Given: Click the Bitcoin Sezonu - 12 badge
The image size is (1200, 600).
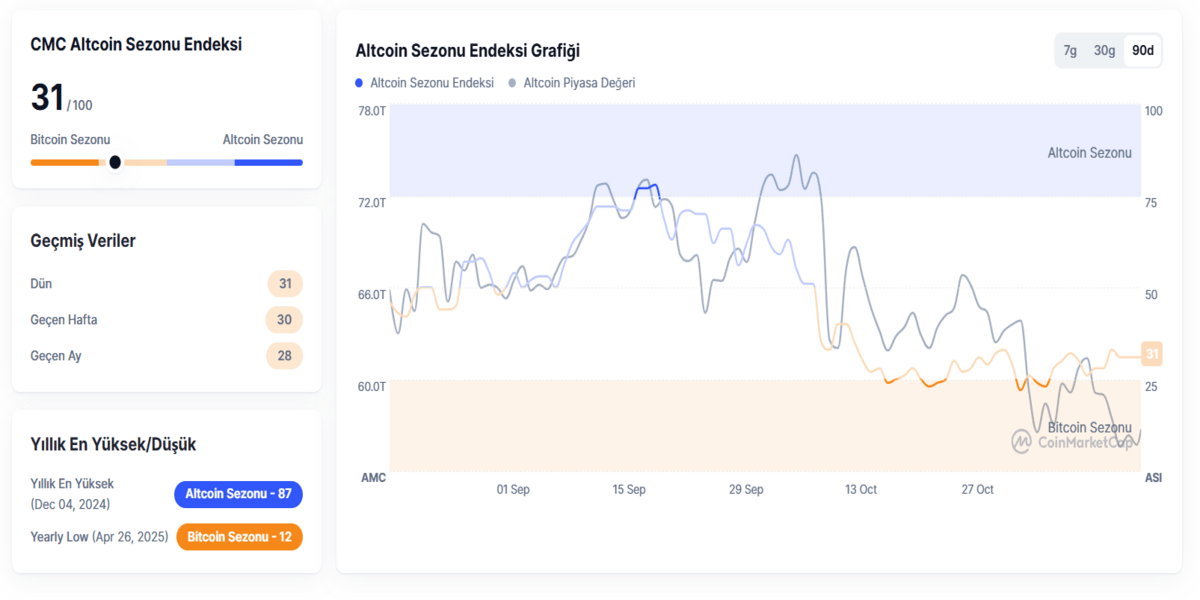Looking at the screenshot, I should [x=239, y=537].
